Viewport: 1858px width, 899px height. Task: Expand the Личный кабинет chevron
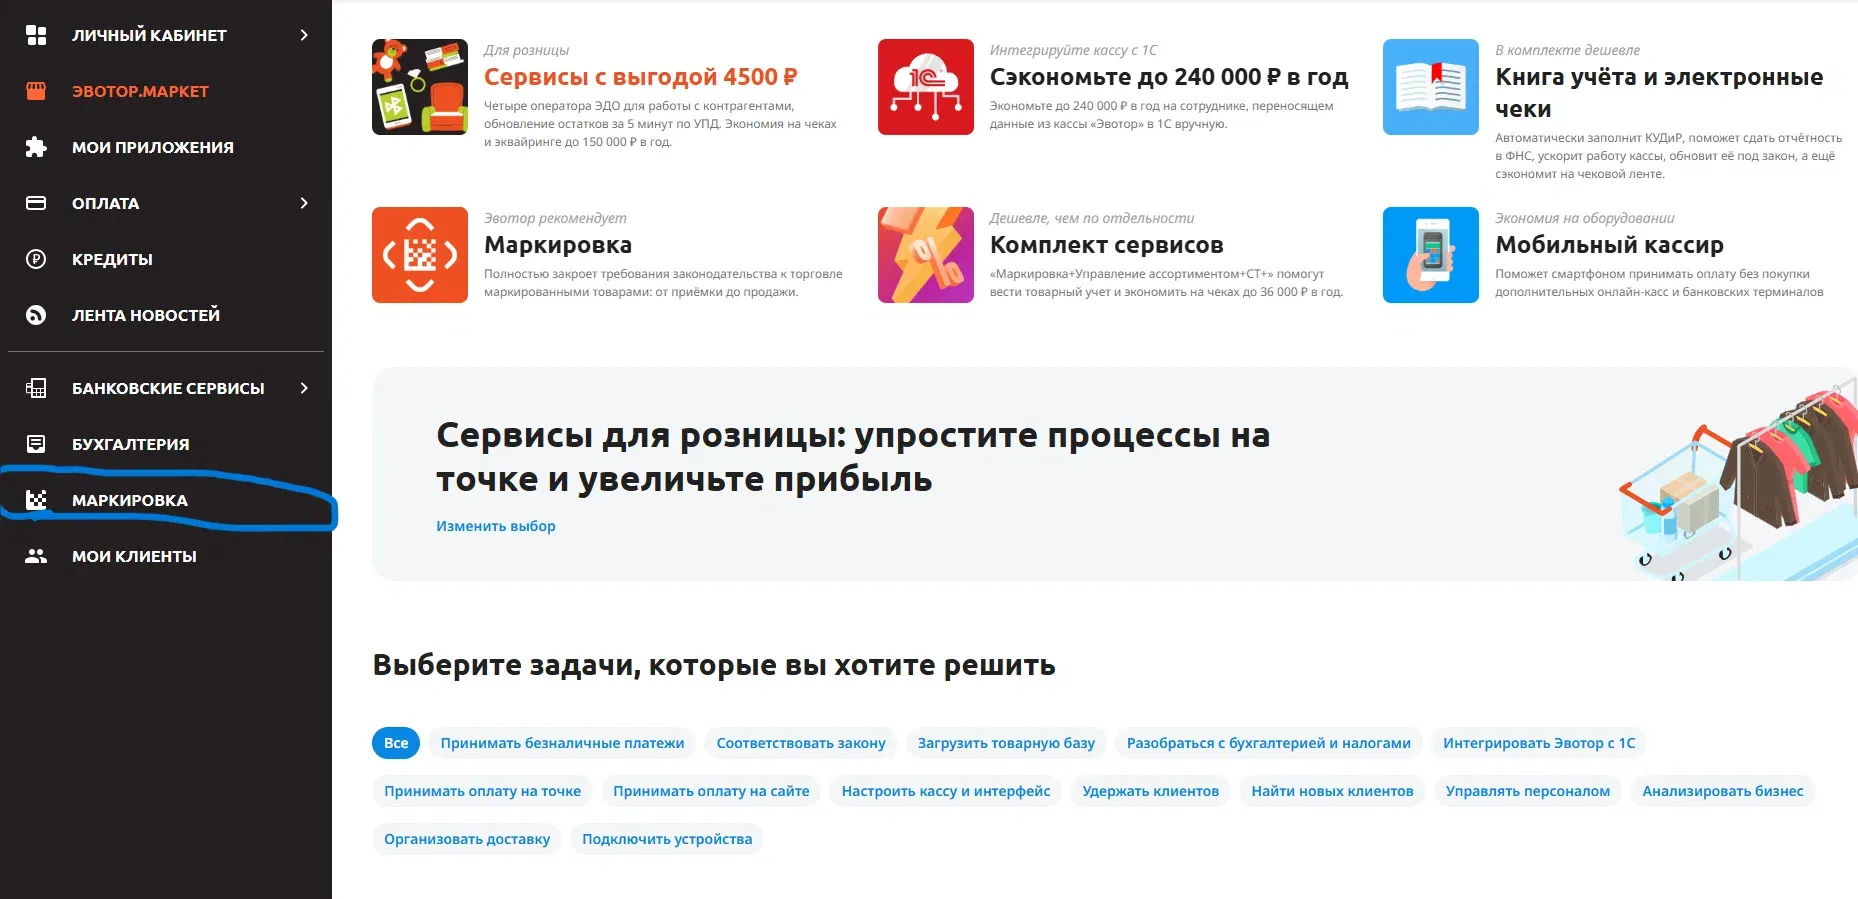pos(304,35)
